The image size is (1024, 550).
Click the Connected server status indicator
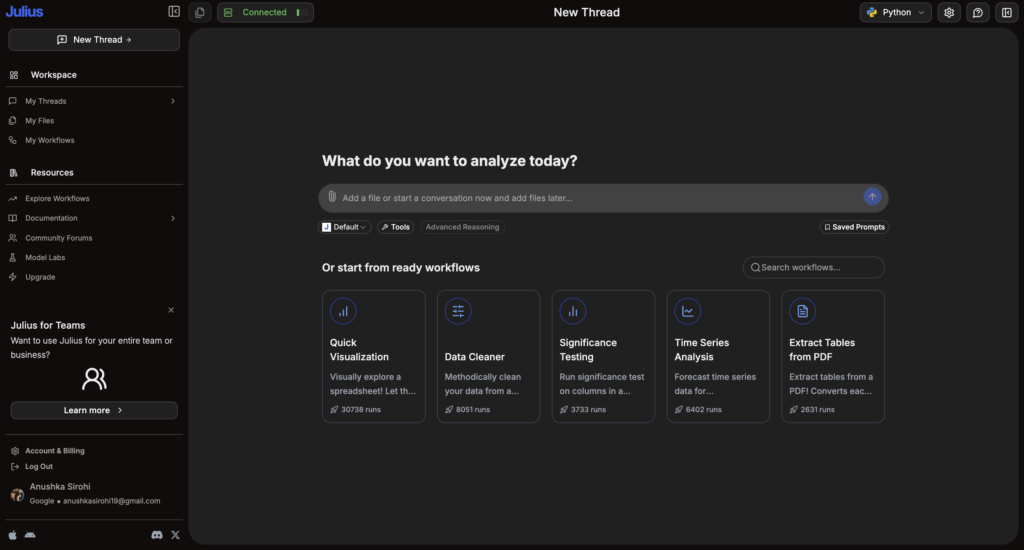click(265, 12)
